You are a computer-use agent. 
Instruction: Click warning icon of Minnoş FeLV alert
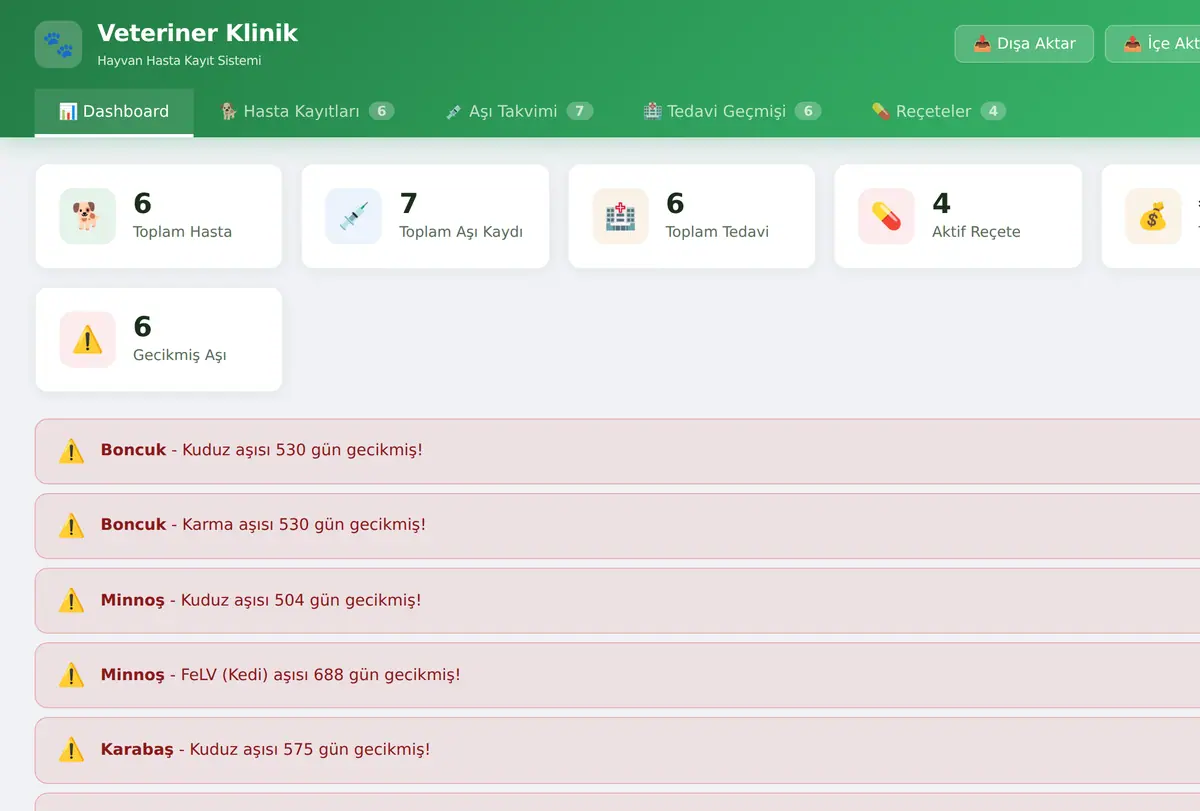(71, 675)
